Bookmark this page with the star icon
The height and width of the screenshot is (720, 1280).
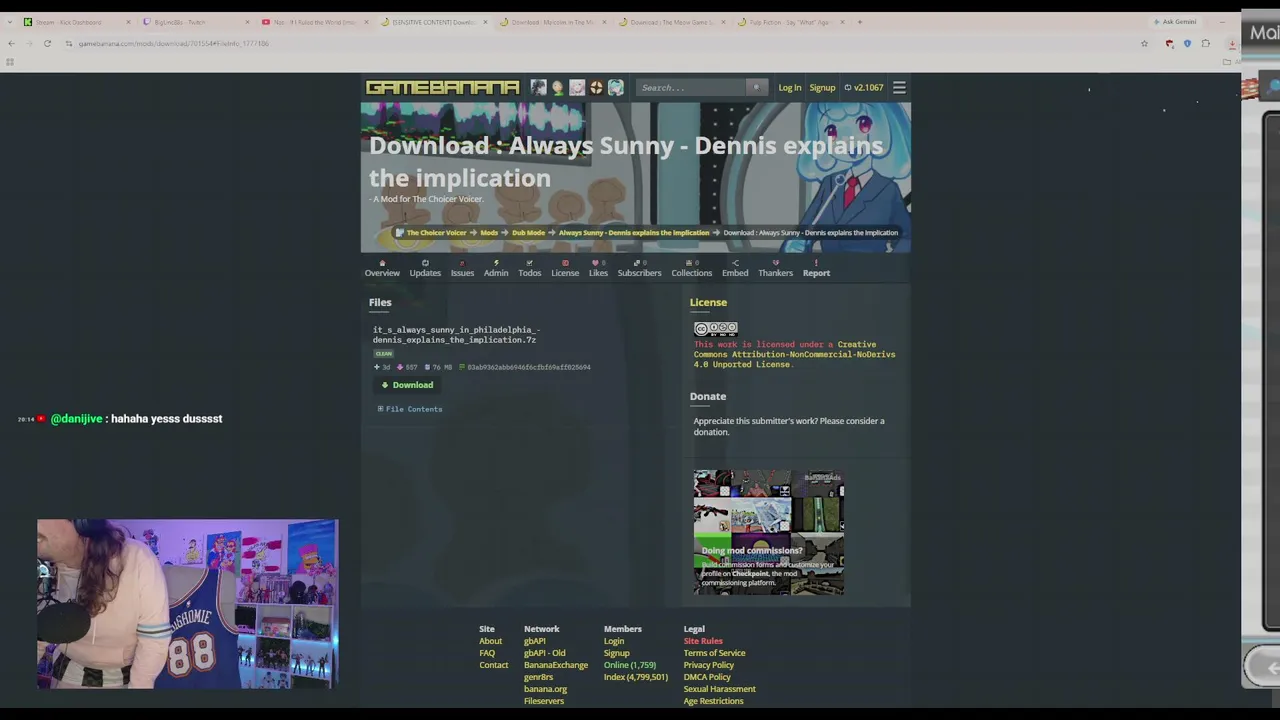tap(1144, 43)
